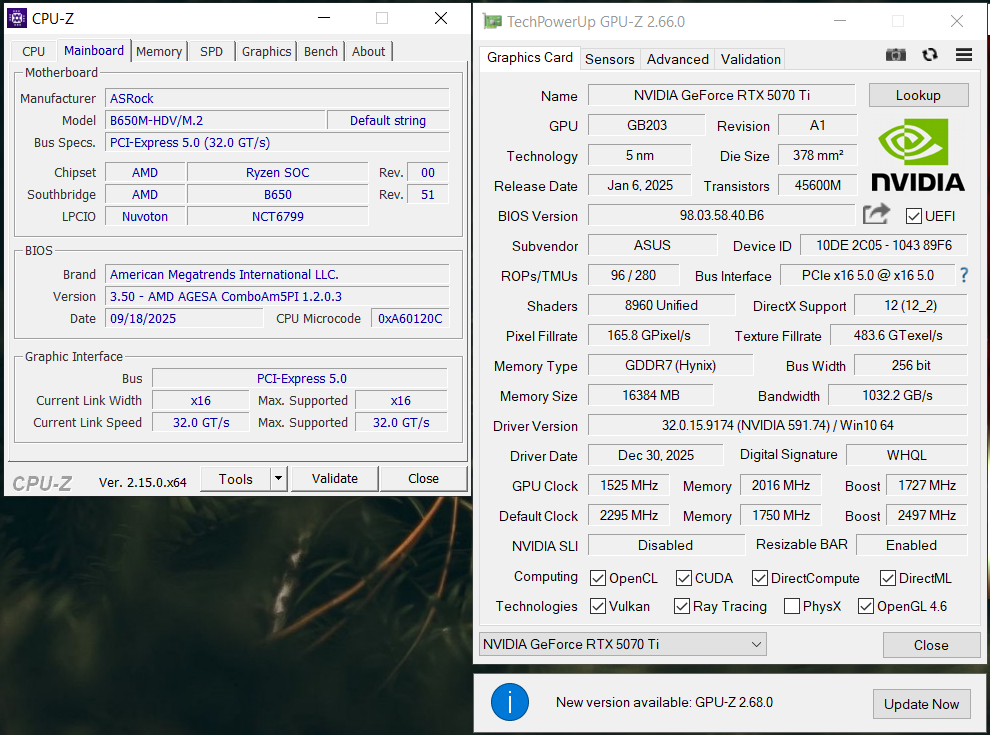Click the Memory Type GDDR7 (Hynix) field
Image resolution: width=990 pixels, height=735 pixels.
point(671,365)
